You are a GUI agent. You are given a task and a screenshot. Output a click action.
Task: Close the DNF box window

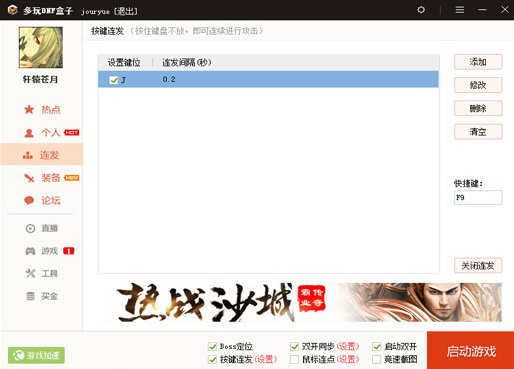[505, 10]
